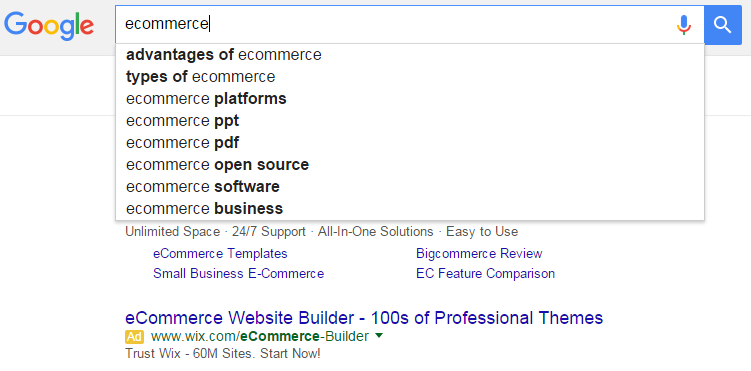751x371 pixels.
Task: Select "advantages of ecommerce" suggestion
Action: [x=410, y=55]
